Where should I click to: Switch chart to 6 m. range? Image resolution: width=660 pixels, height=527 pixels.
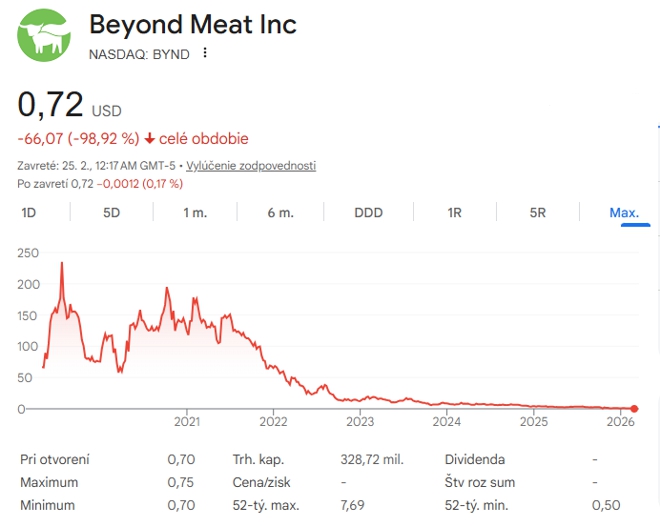point(280,212)
